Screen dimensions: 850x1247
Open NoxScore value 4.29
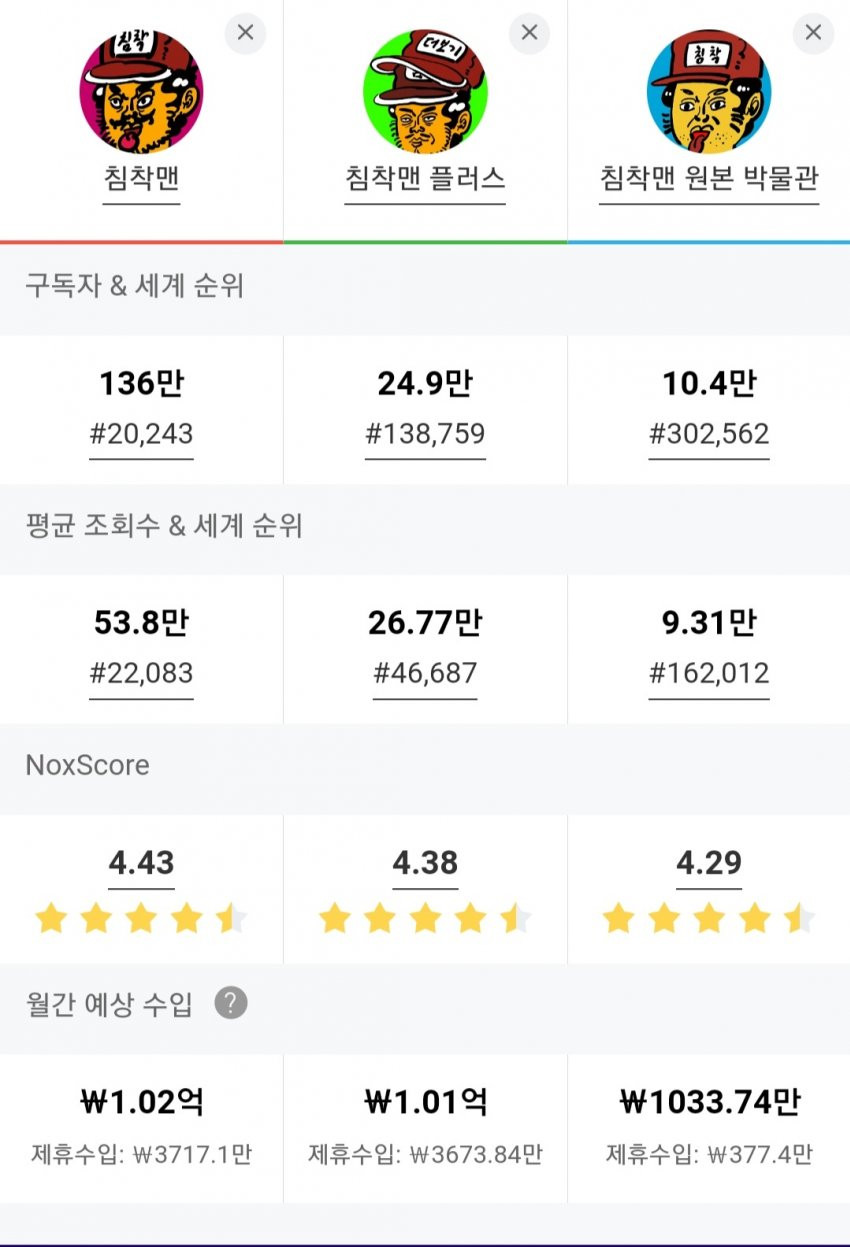[x=709, y=863]
